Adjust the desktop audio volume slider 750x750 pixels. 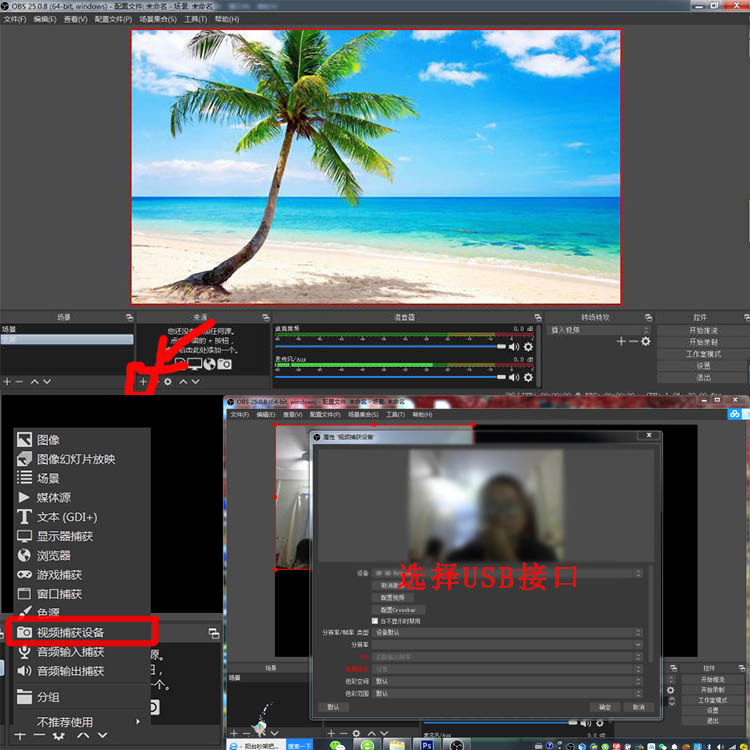390,346
